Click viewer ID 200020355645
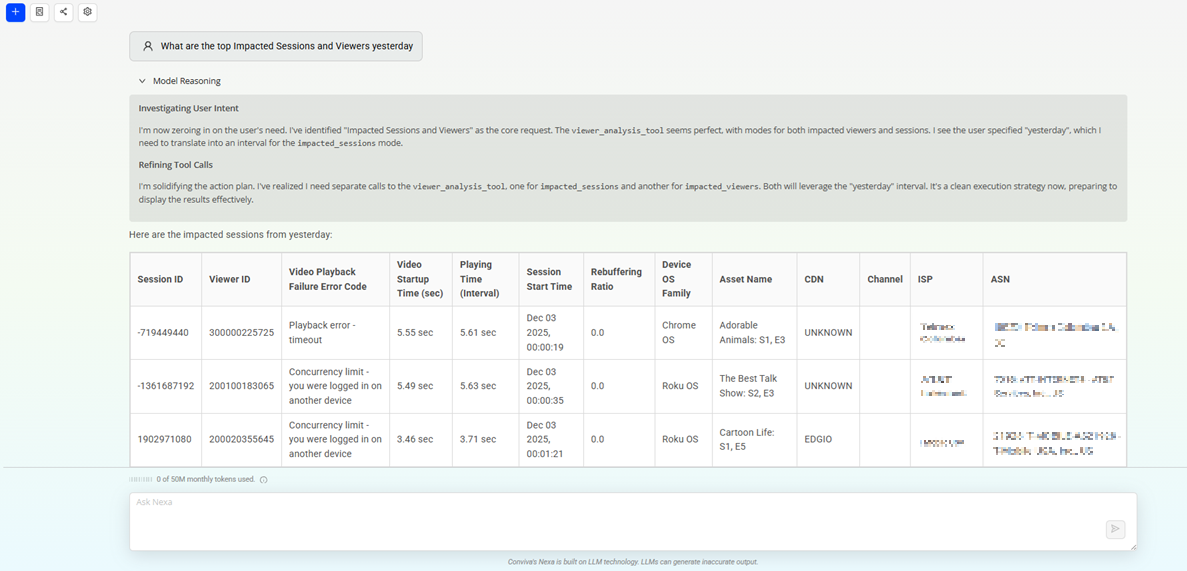Viewport: 1187px width, 571px height. [x=241, y=438]
